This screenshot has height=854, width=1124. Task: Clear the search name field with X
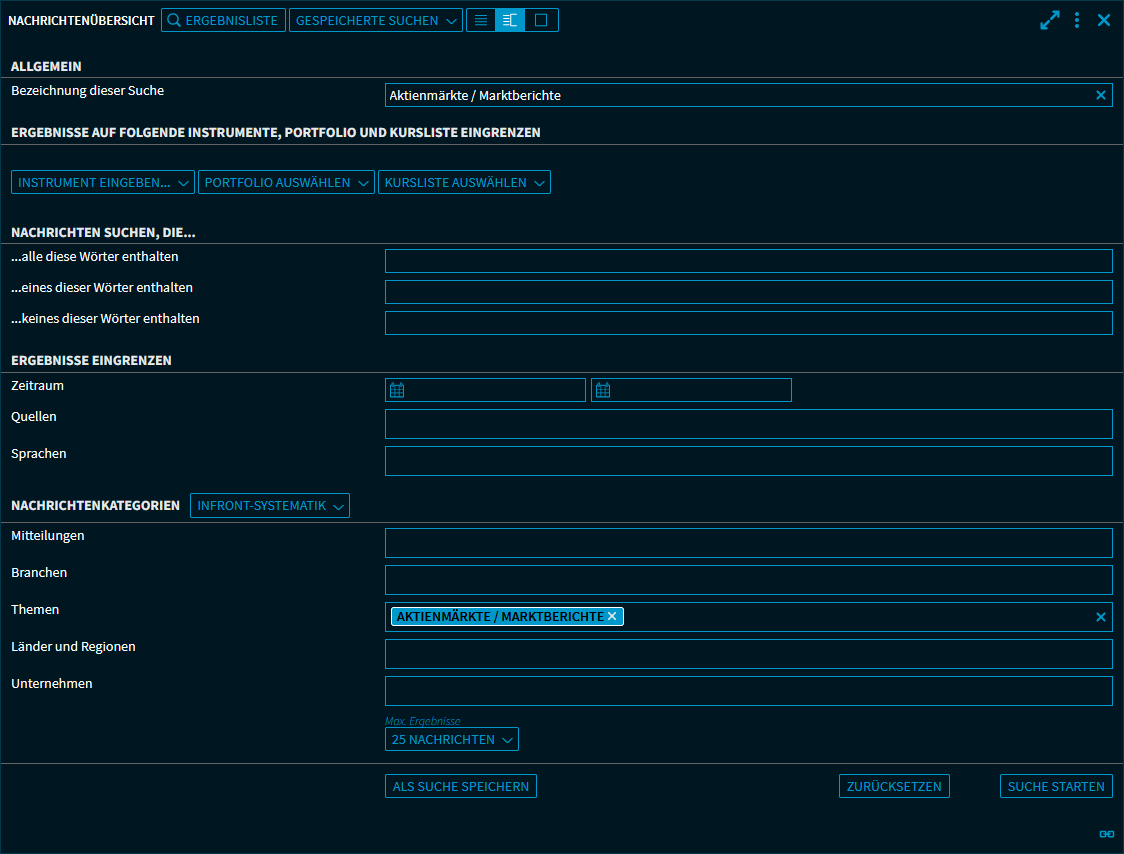click(1101, 95)
